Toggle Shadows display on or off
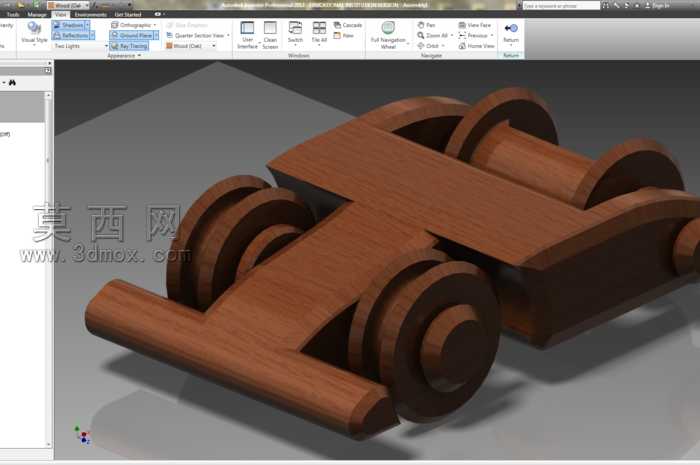 coord(68,25)
